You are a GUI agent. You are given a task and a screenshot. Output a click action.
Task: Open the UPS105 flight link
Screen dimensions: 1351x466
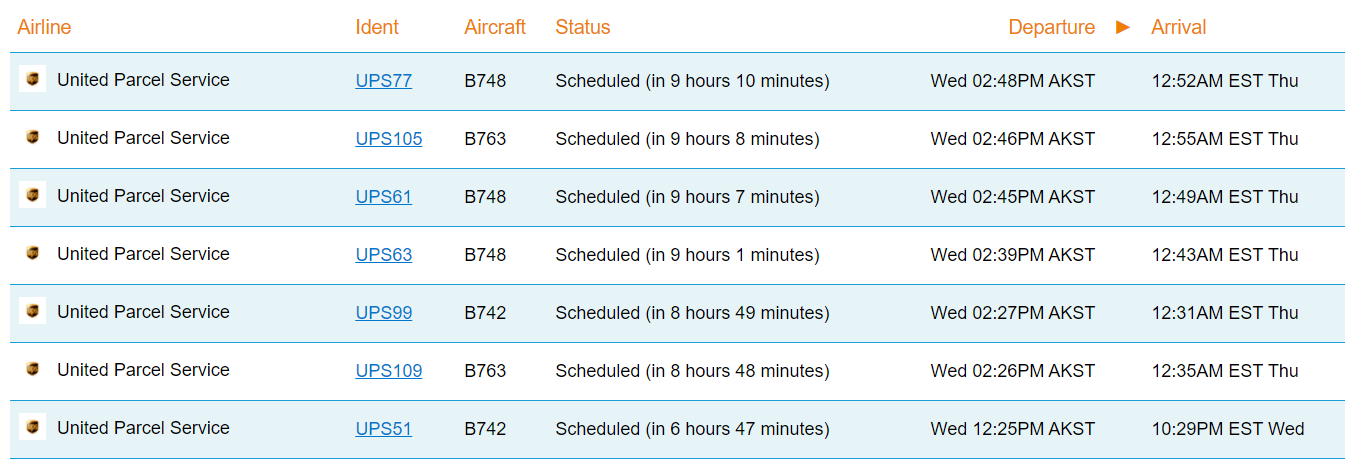click(389, 139)
